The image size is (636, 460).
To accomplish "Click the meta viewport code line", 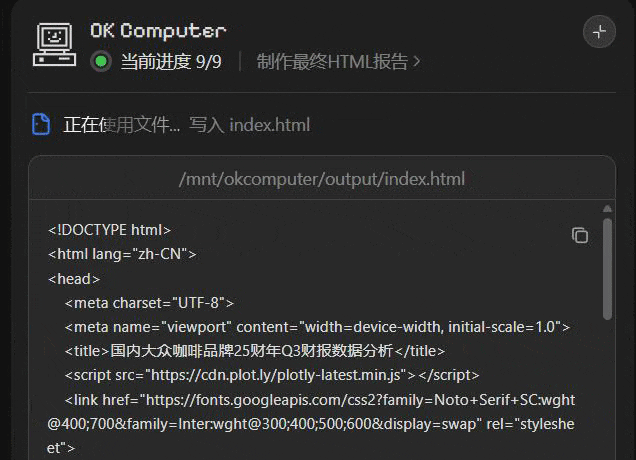I will 317,327.
